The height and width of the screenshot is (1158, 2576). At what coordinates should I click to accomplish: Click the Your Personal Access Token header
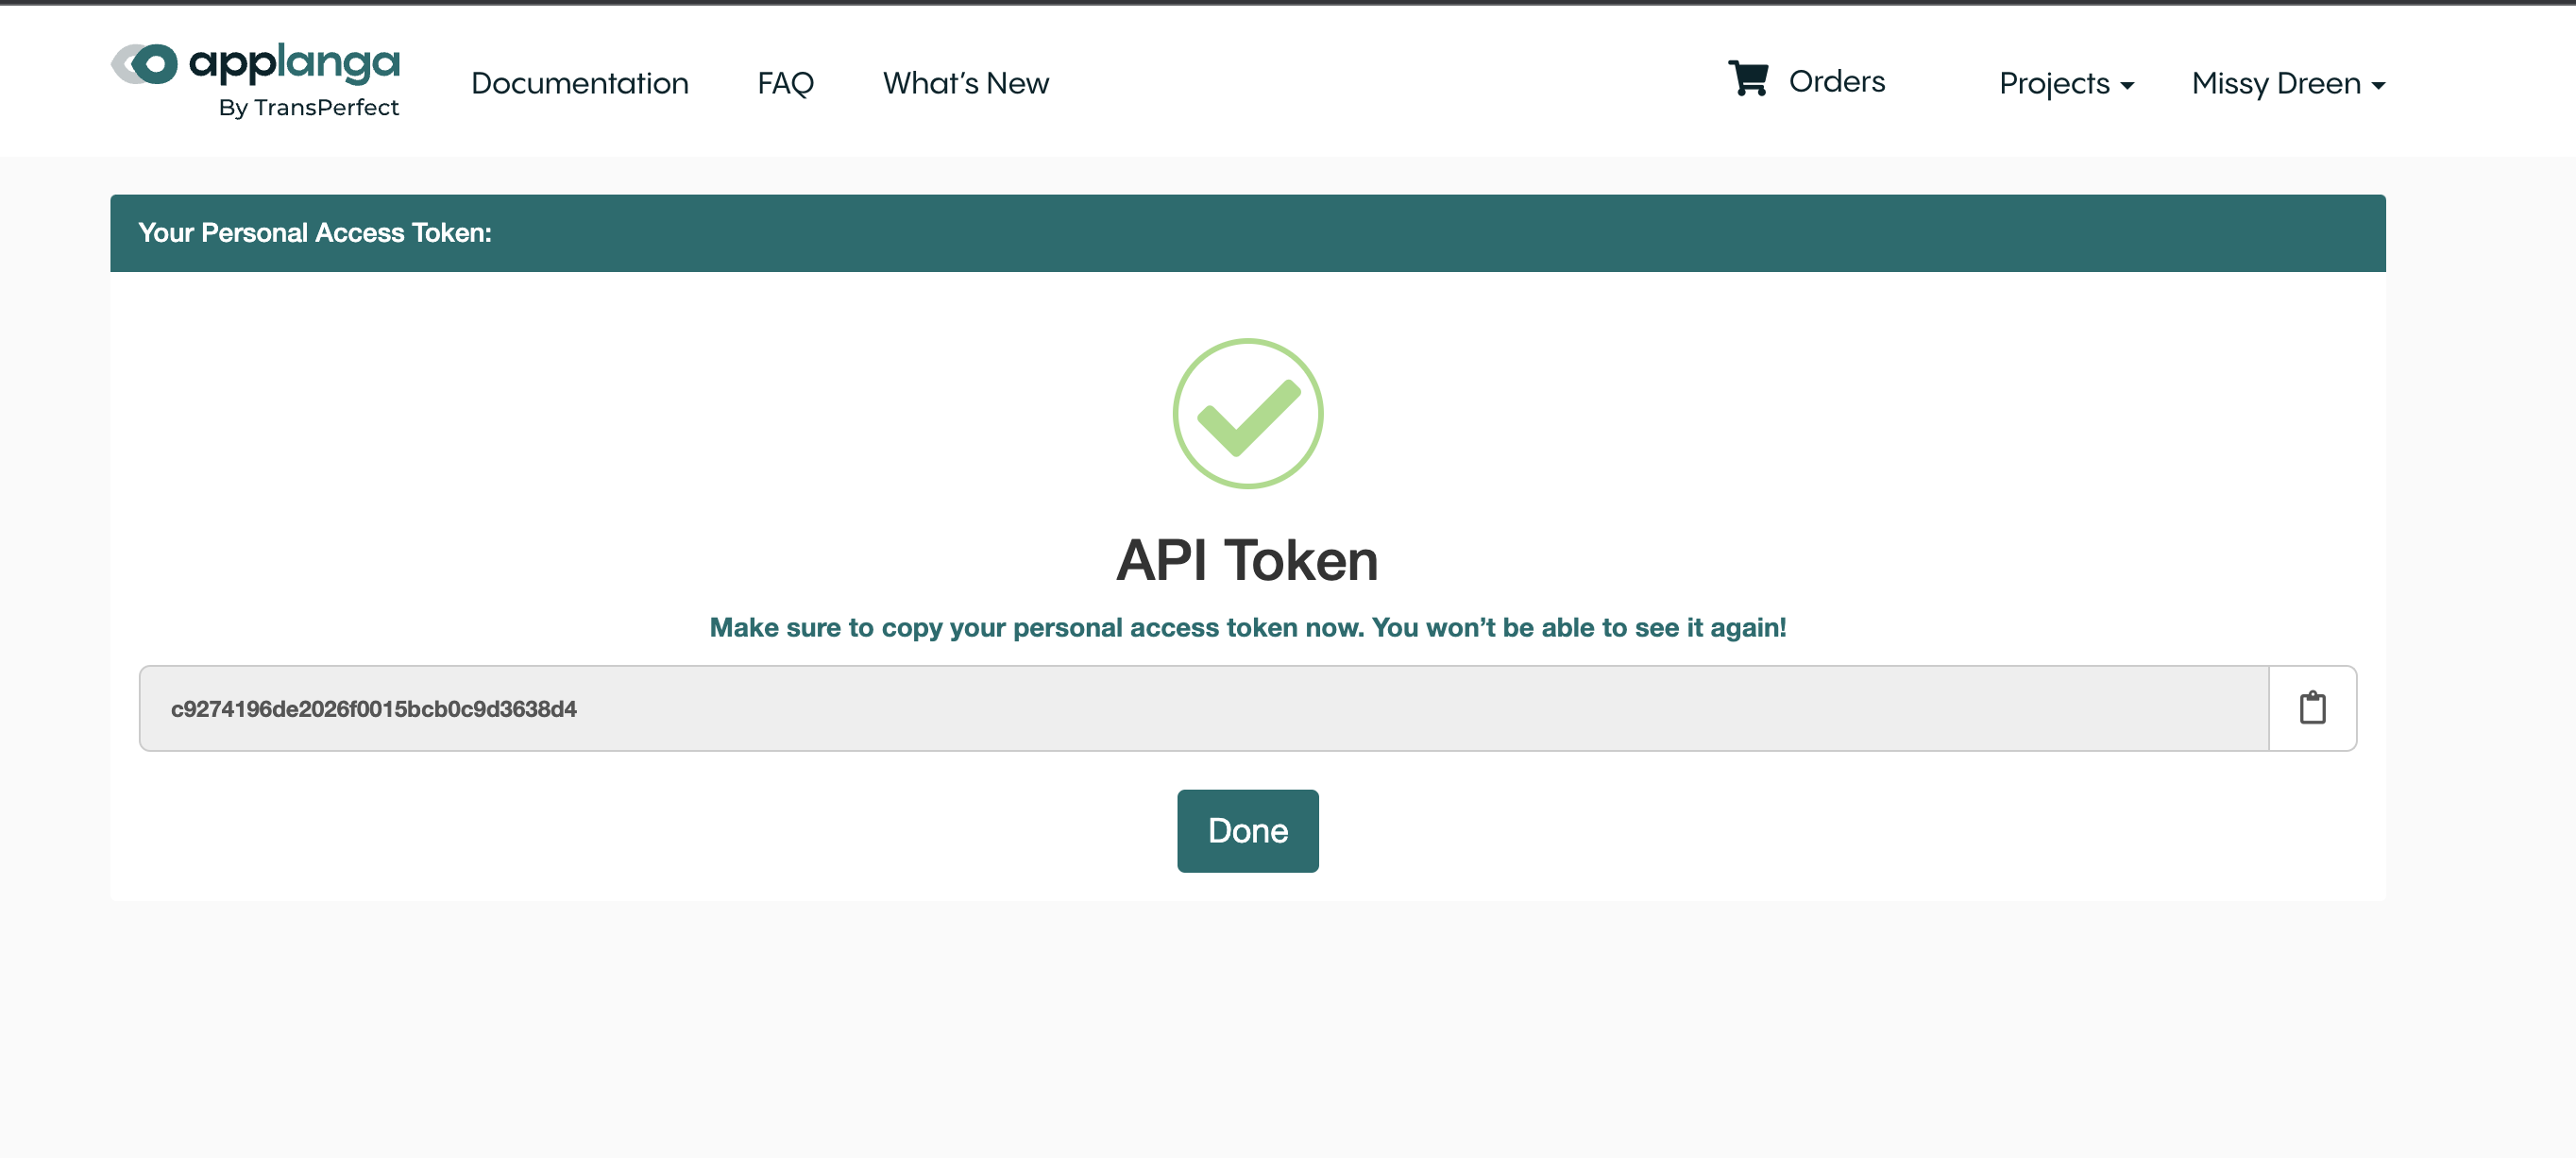point(315,233)
